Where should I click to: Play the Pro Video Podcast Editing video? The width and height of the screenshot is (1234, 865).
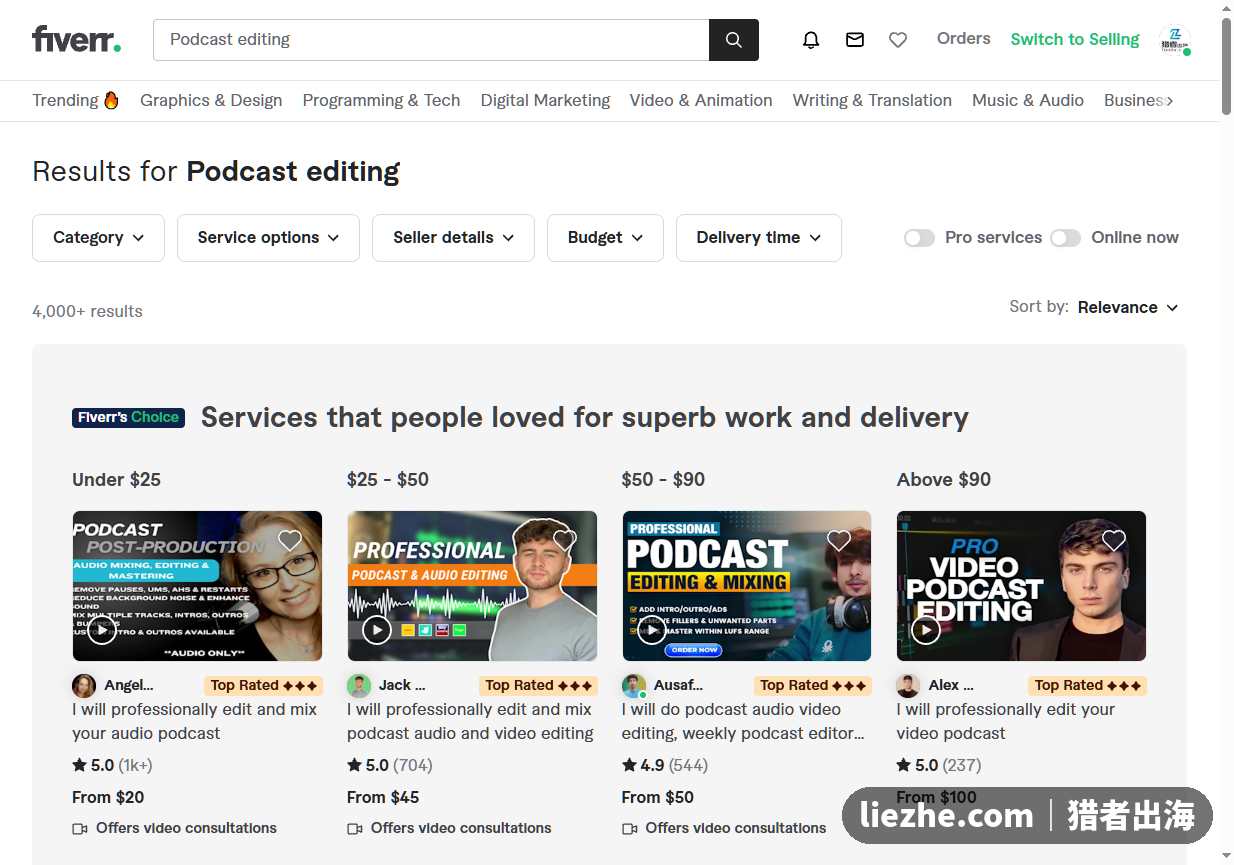pyautogui.click(x=926, y=630)
